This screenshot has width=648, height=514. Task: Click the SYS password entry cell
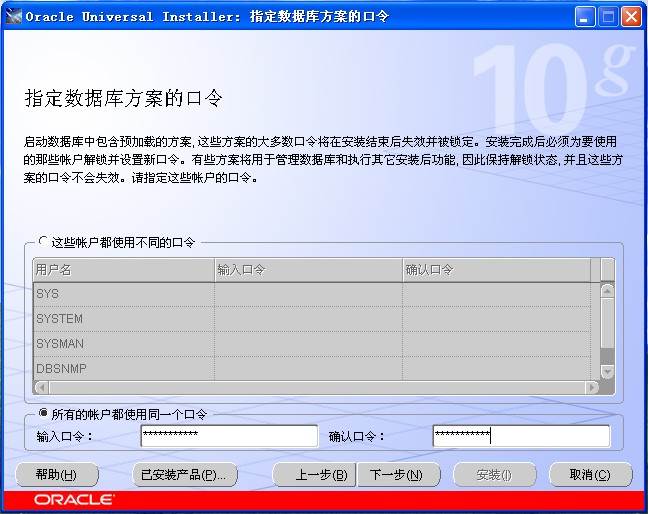309,294
